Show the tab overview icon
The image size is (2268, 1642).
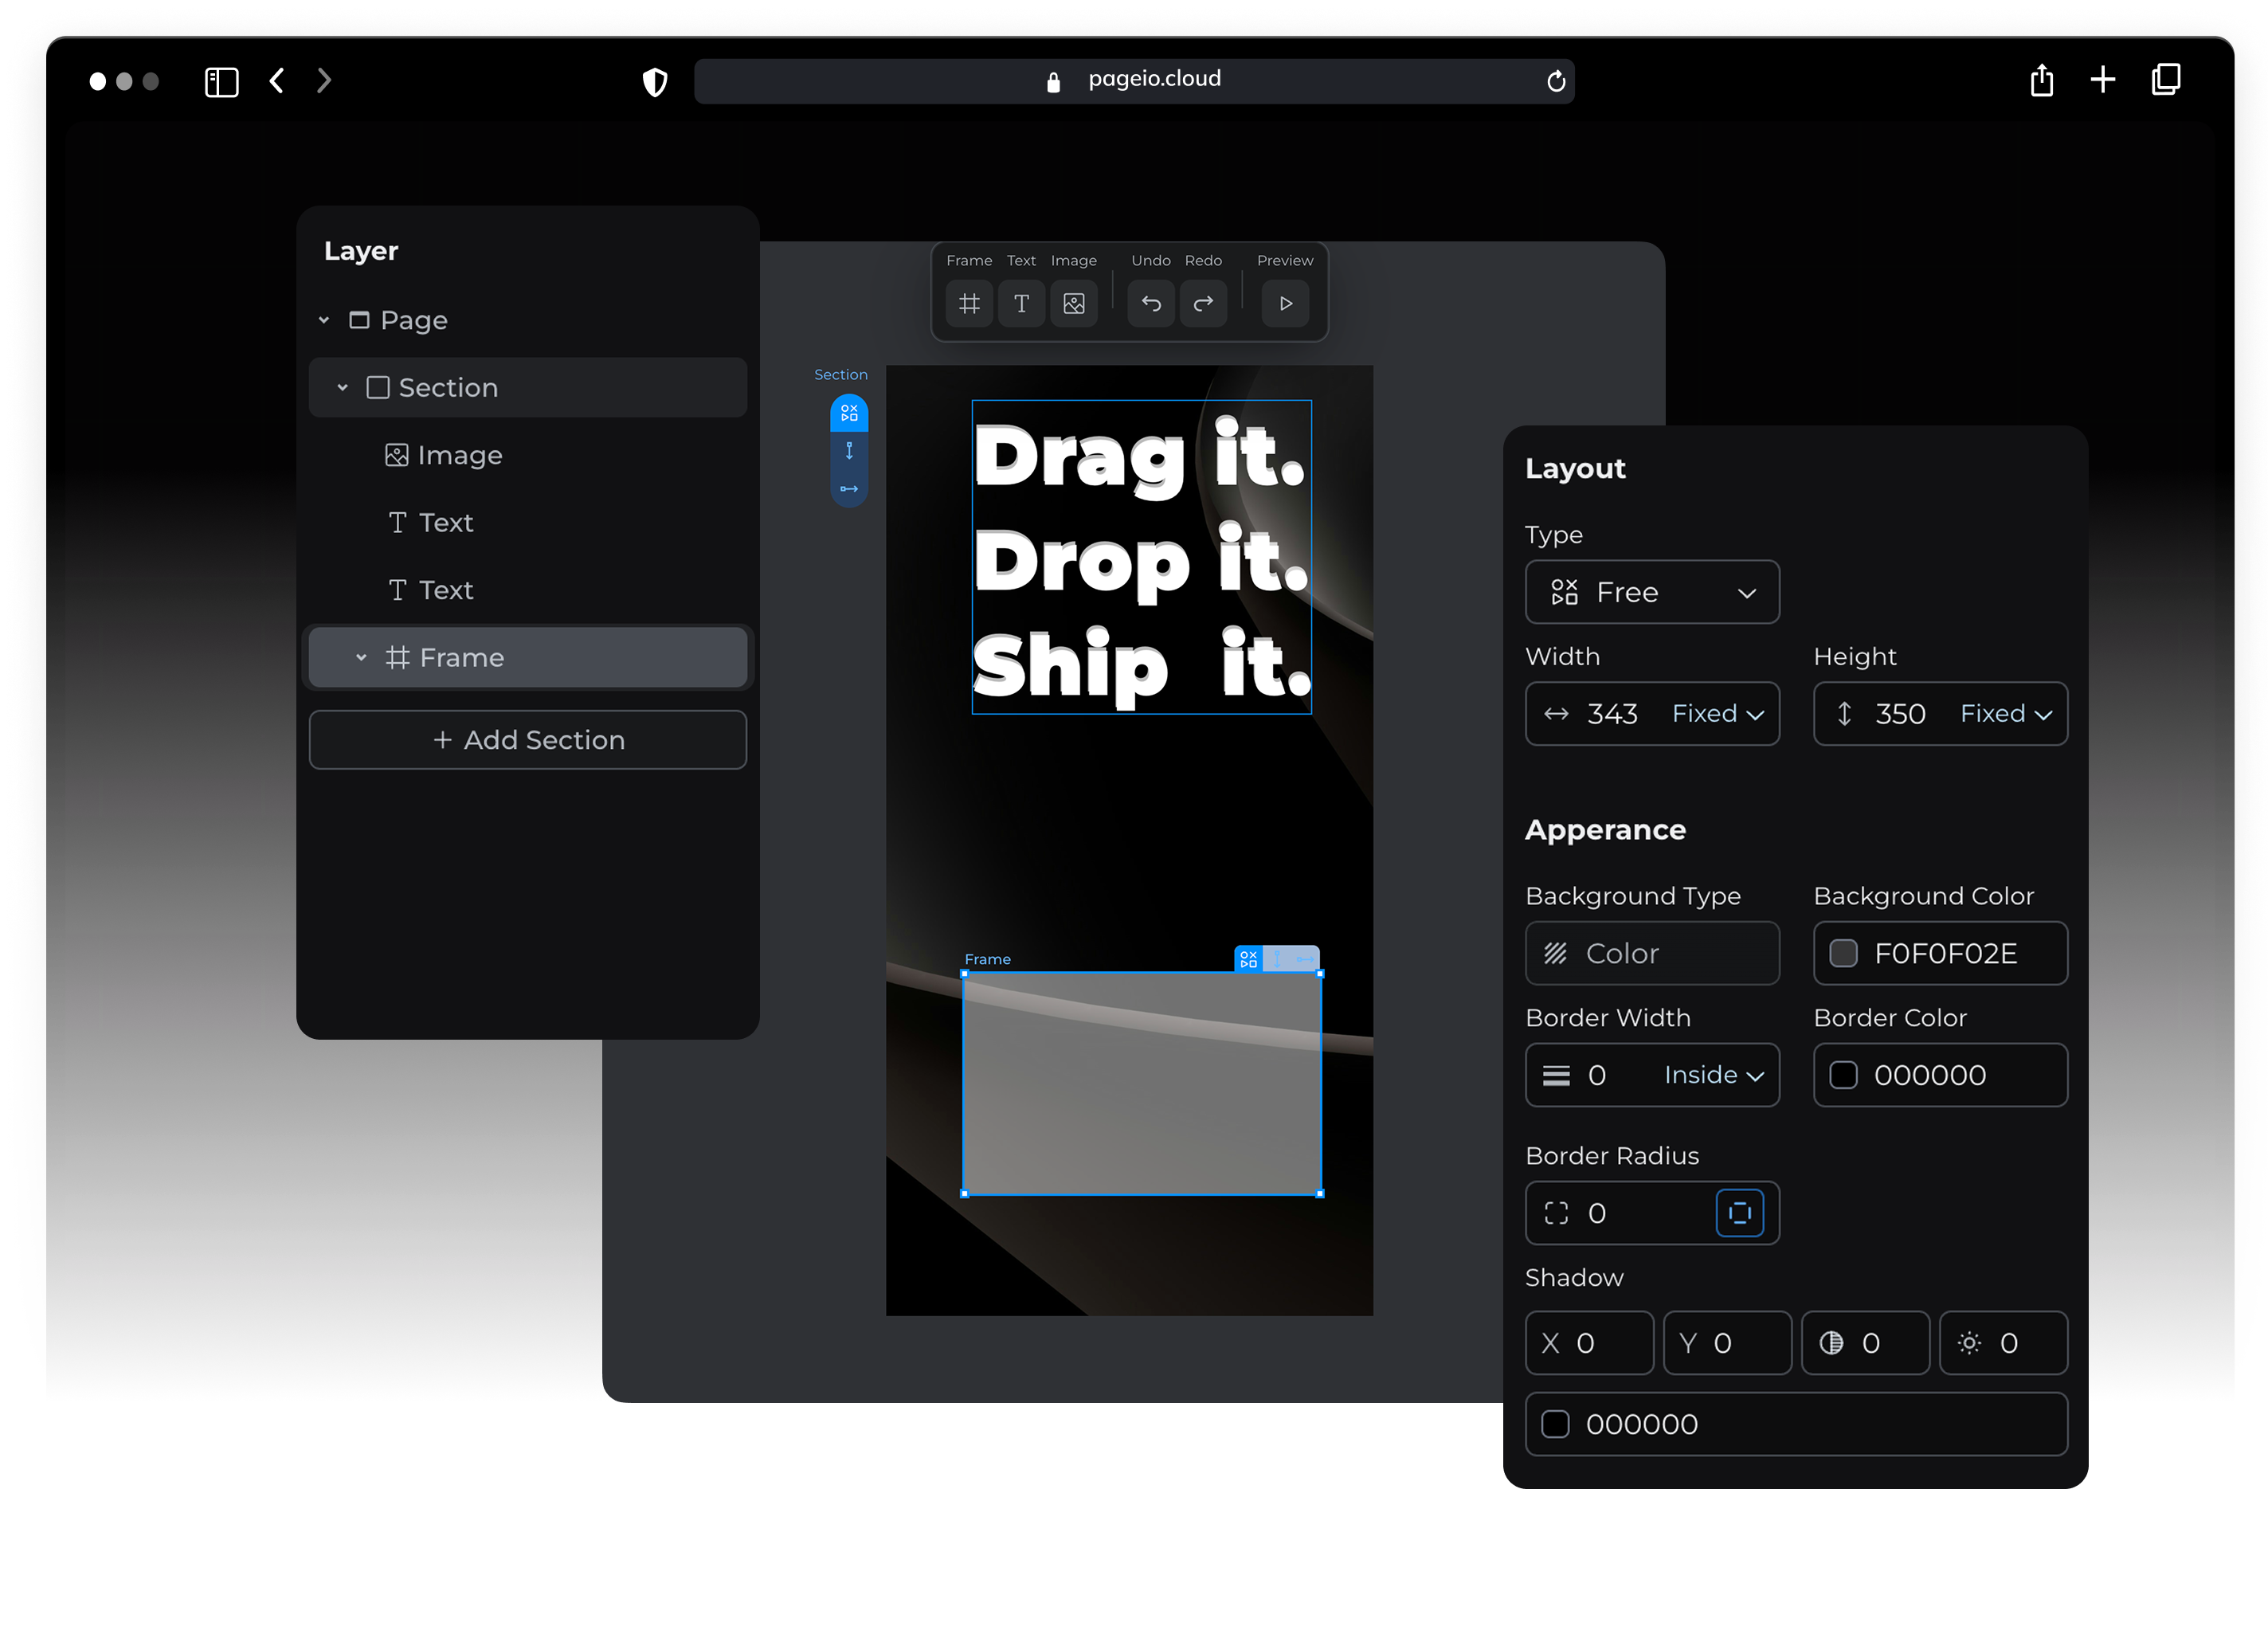click(2166, 79)
